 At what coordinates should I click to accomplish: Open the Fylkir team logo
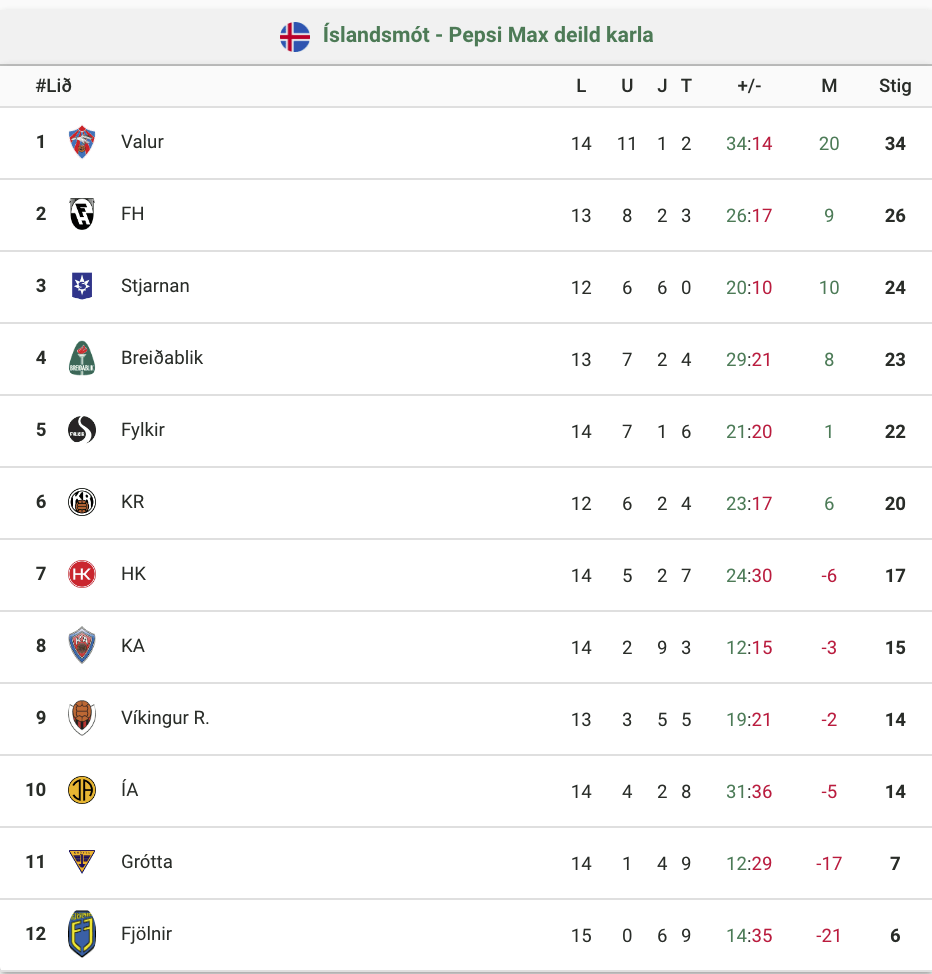pyautogui.click(x=81, y=430)
